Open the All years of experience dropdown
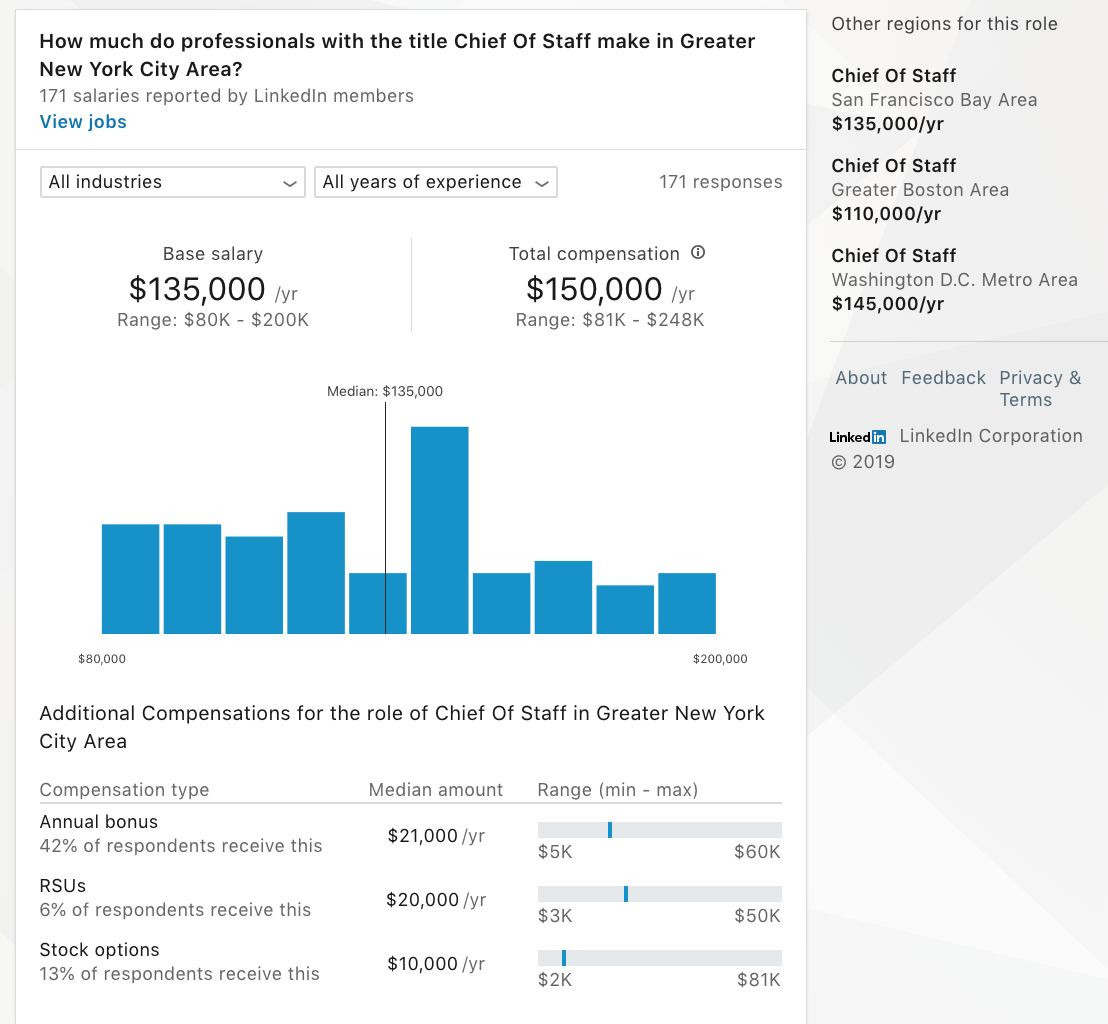The height and width of the screenshot is (1024, 1108). [435, 182]
